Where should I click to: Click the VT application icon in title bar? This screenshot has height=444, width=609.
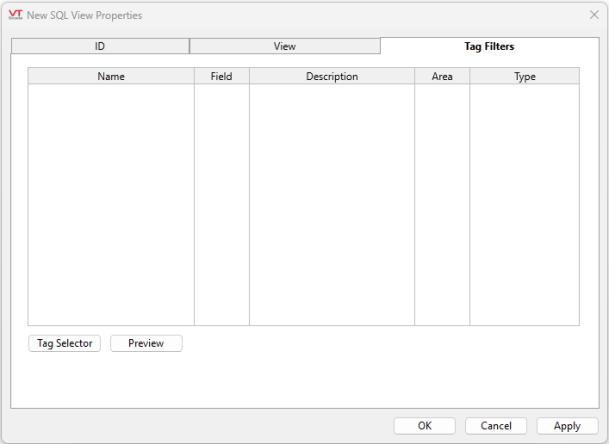pos(14,15)
